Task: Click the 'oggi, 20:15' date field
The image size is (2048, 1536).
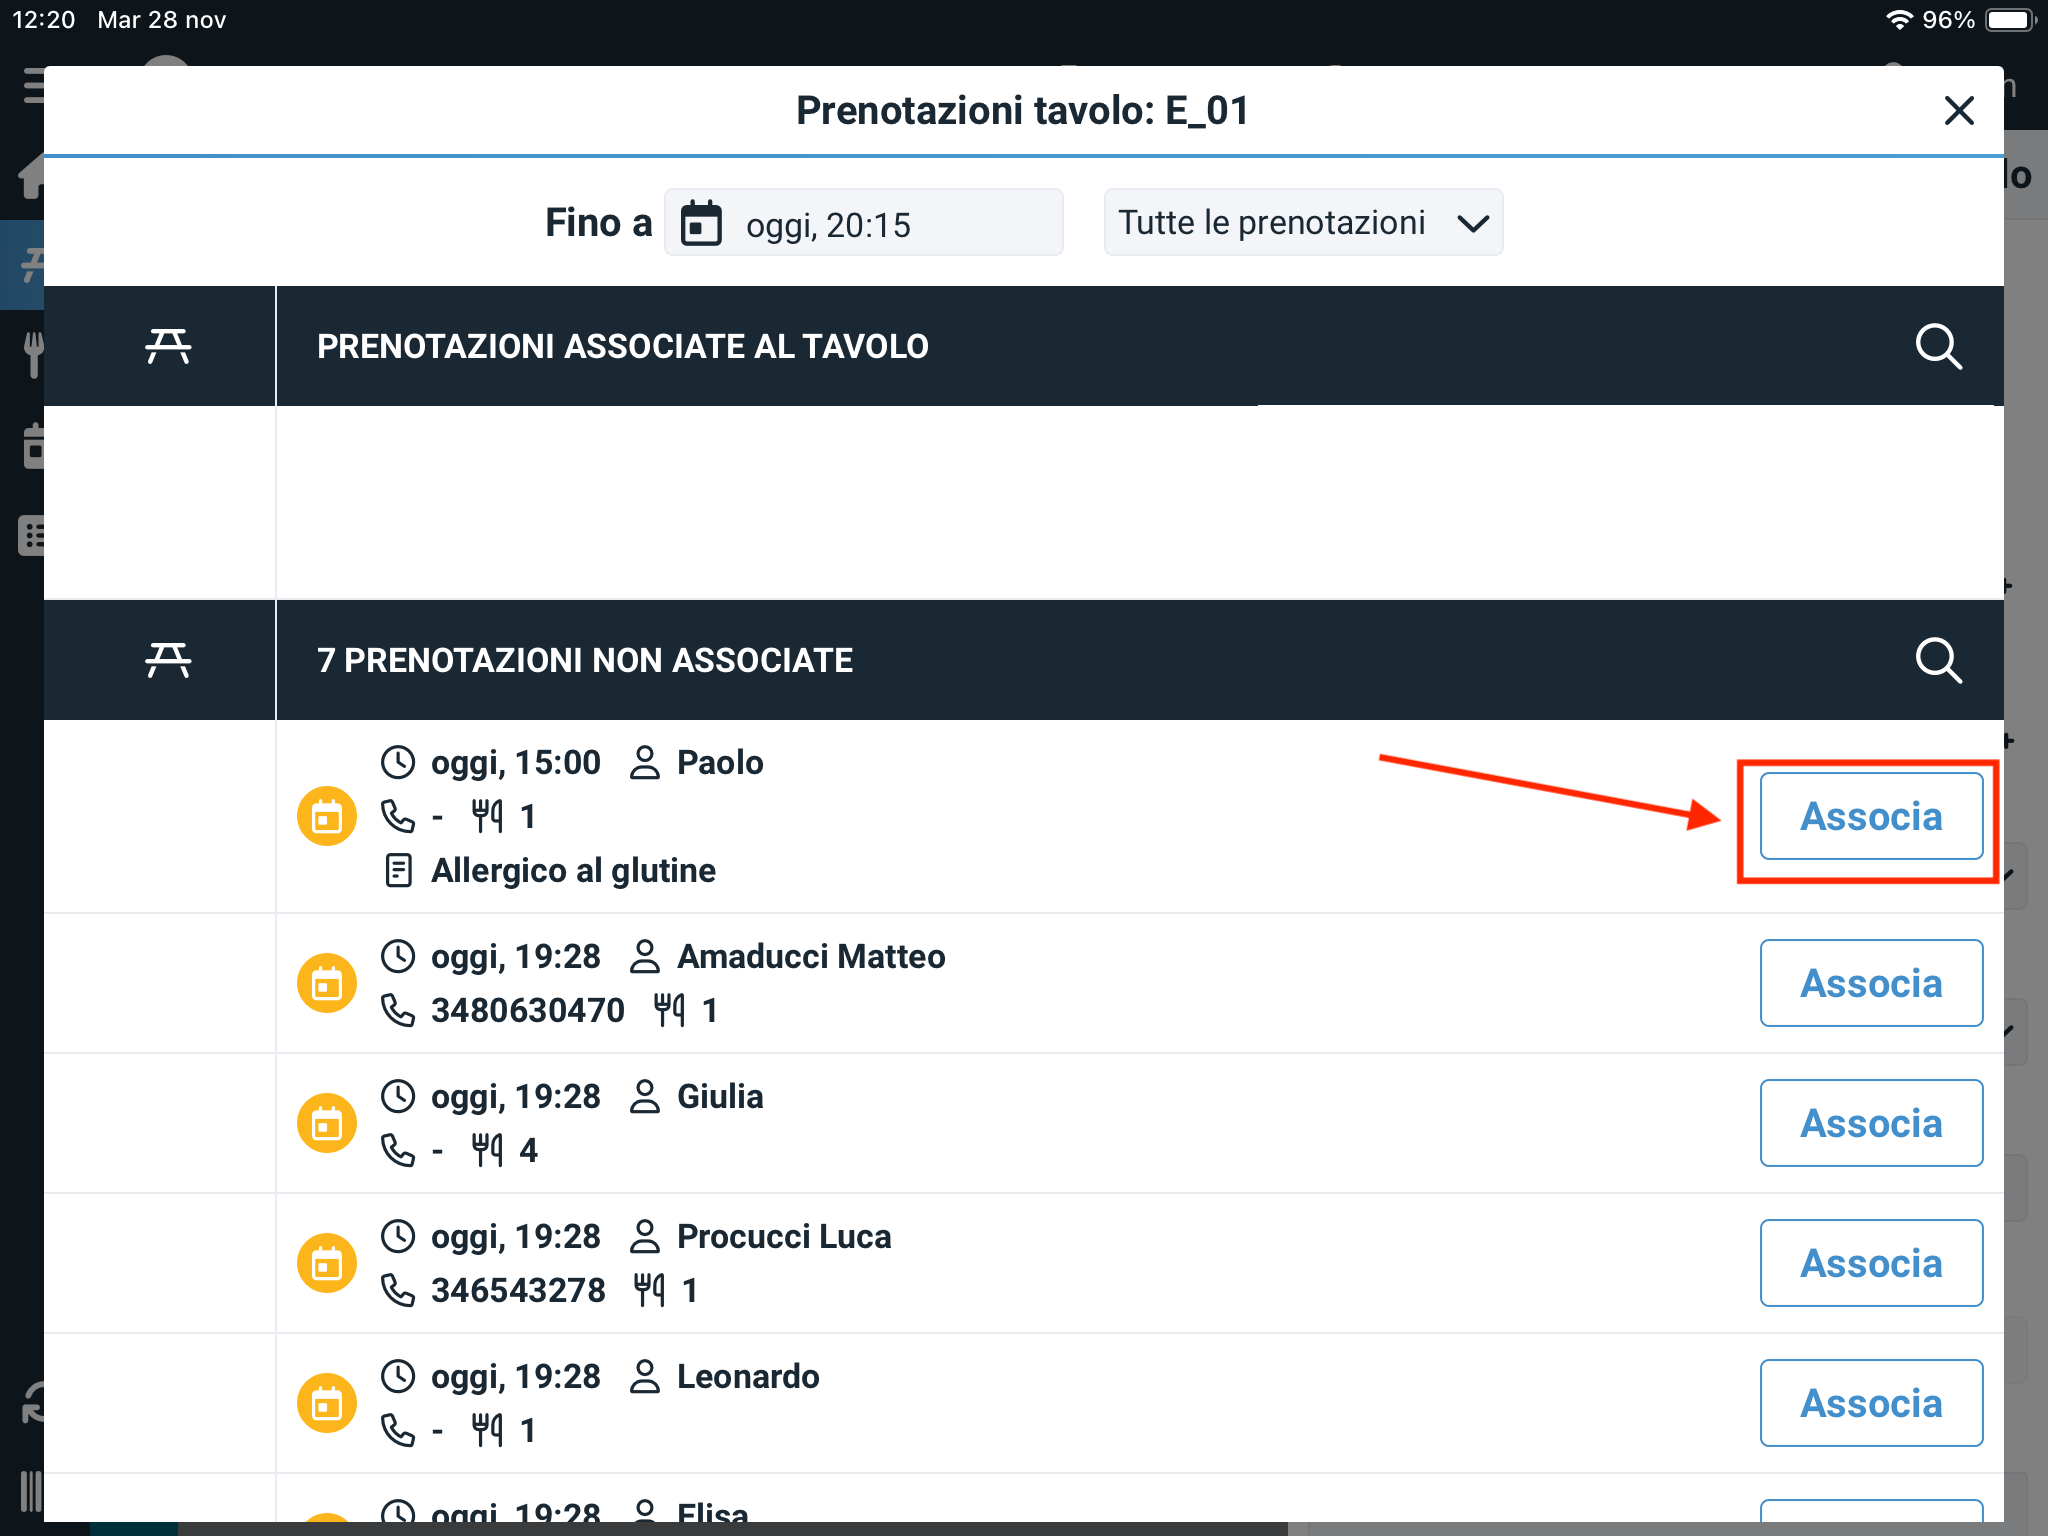Action: (864, 224)
